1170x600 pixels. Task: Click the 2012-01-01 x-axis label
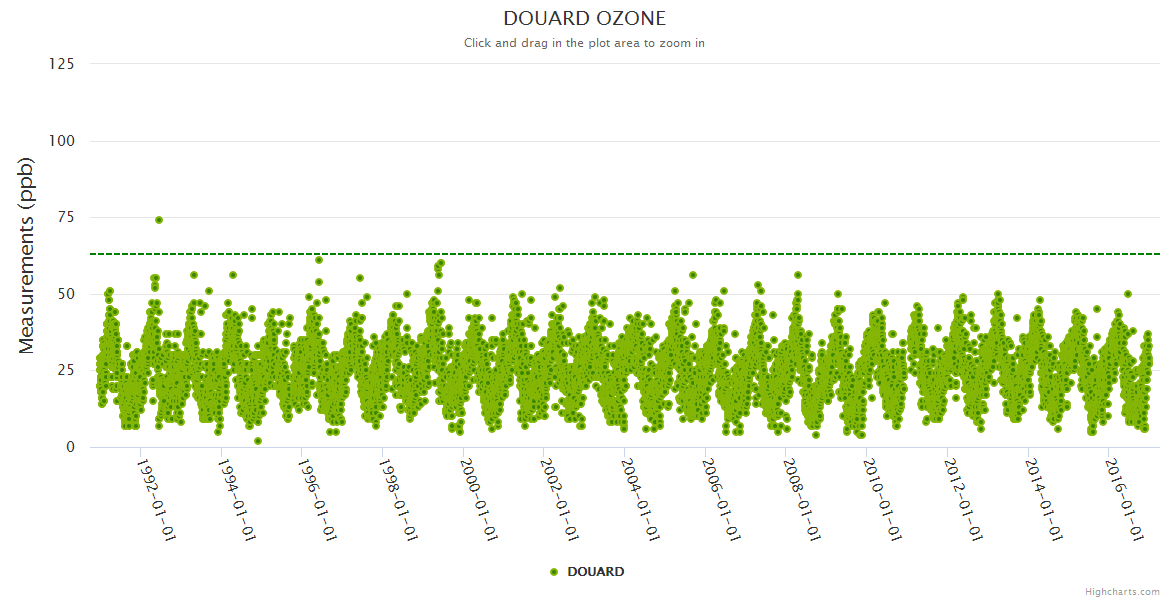point(965,500)
